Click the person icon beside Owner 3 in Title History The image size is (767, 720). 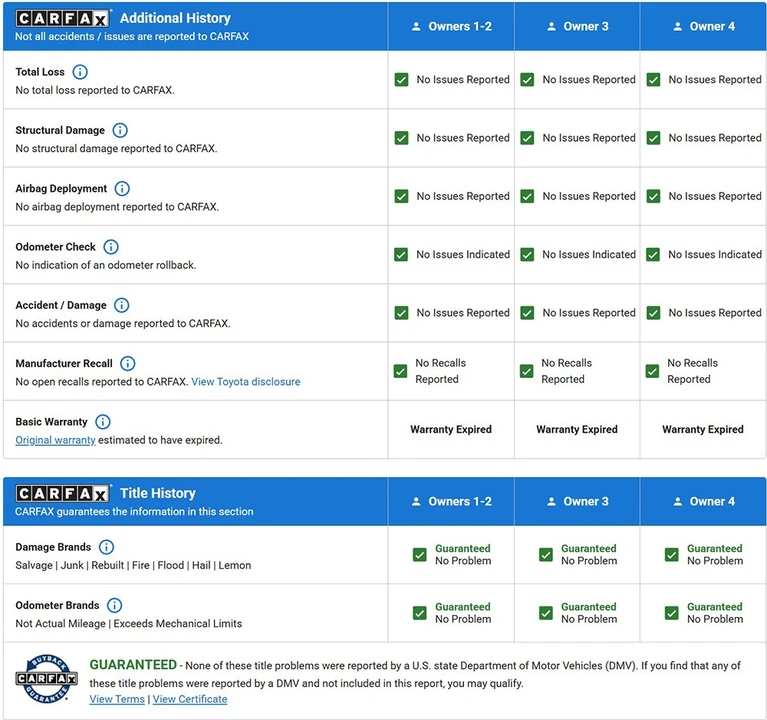coord(551,501)
